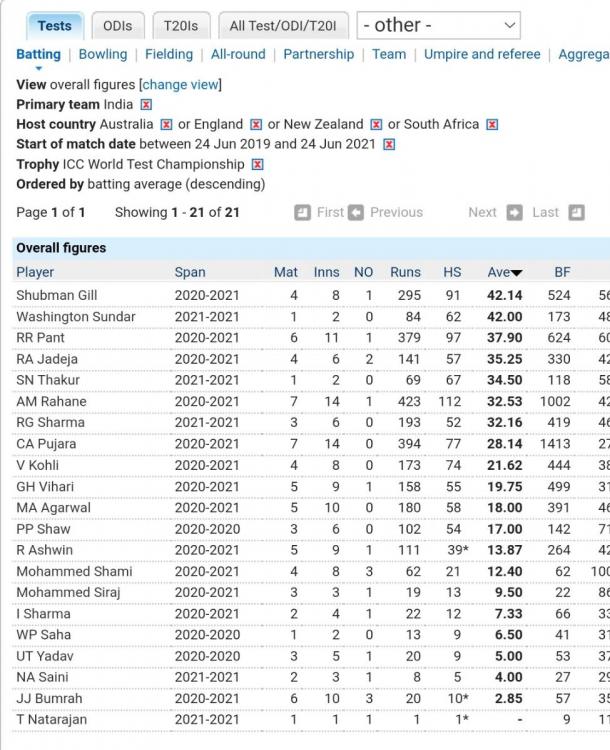The width and height of the screenshot is (610, 750).
Task: Click the First page icon
Action: [x=302, y=212]
